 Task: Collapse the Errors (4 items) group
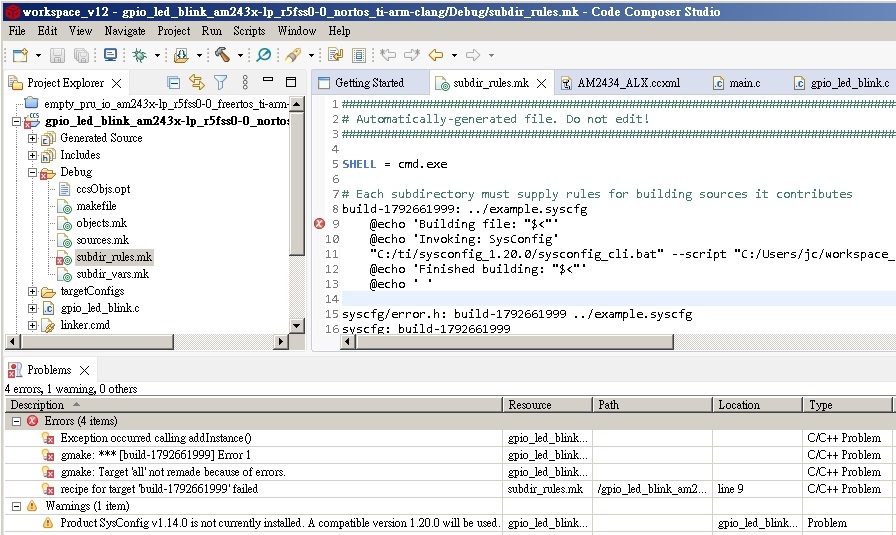click(x=17, y=421)
